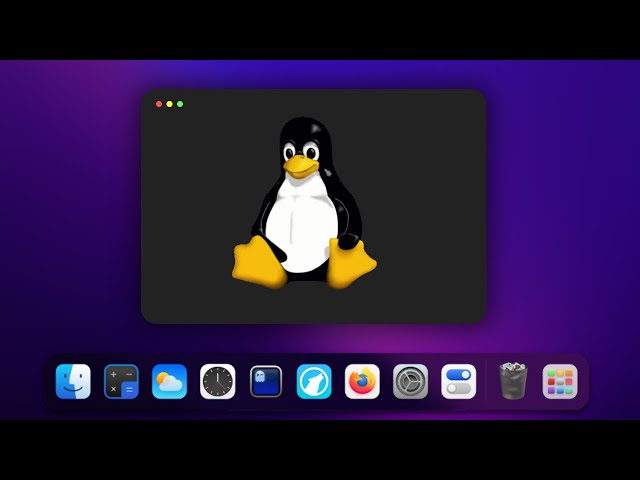
Task: Minimize the window using yellow button
Action: pos(169,104)
